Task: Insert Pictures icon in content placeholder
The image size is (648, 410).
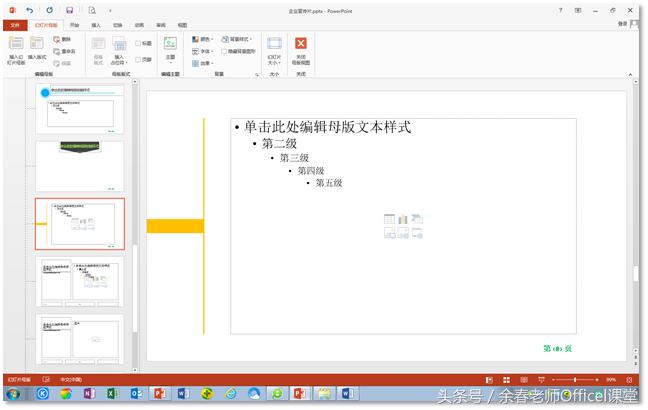Action: point(389,233)
